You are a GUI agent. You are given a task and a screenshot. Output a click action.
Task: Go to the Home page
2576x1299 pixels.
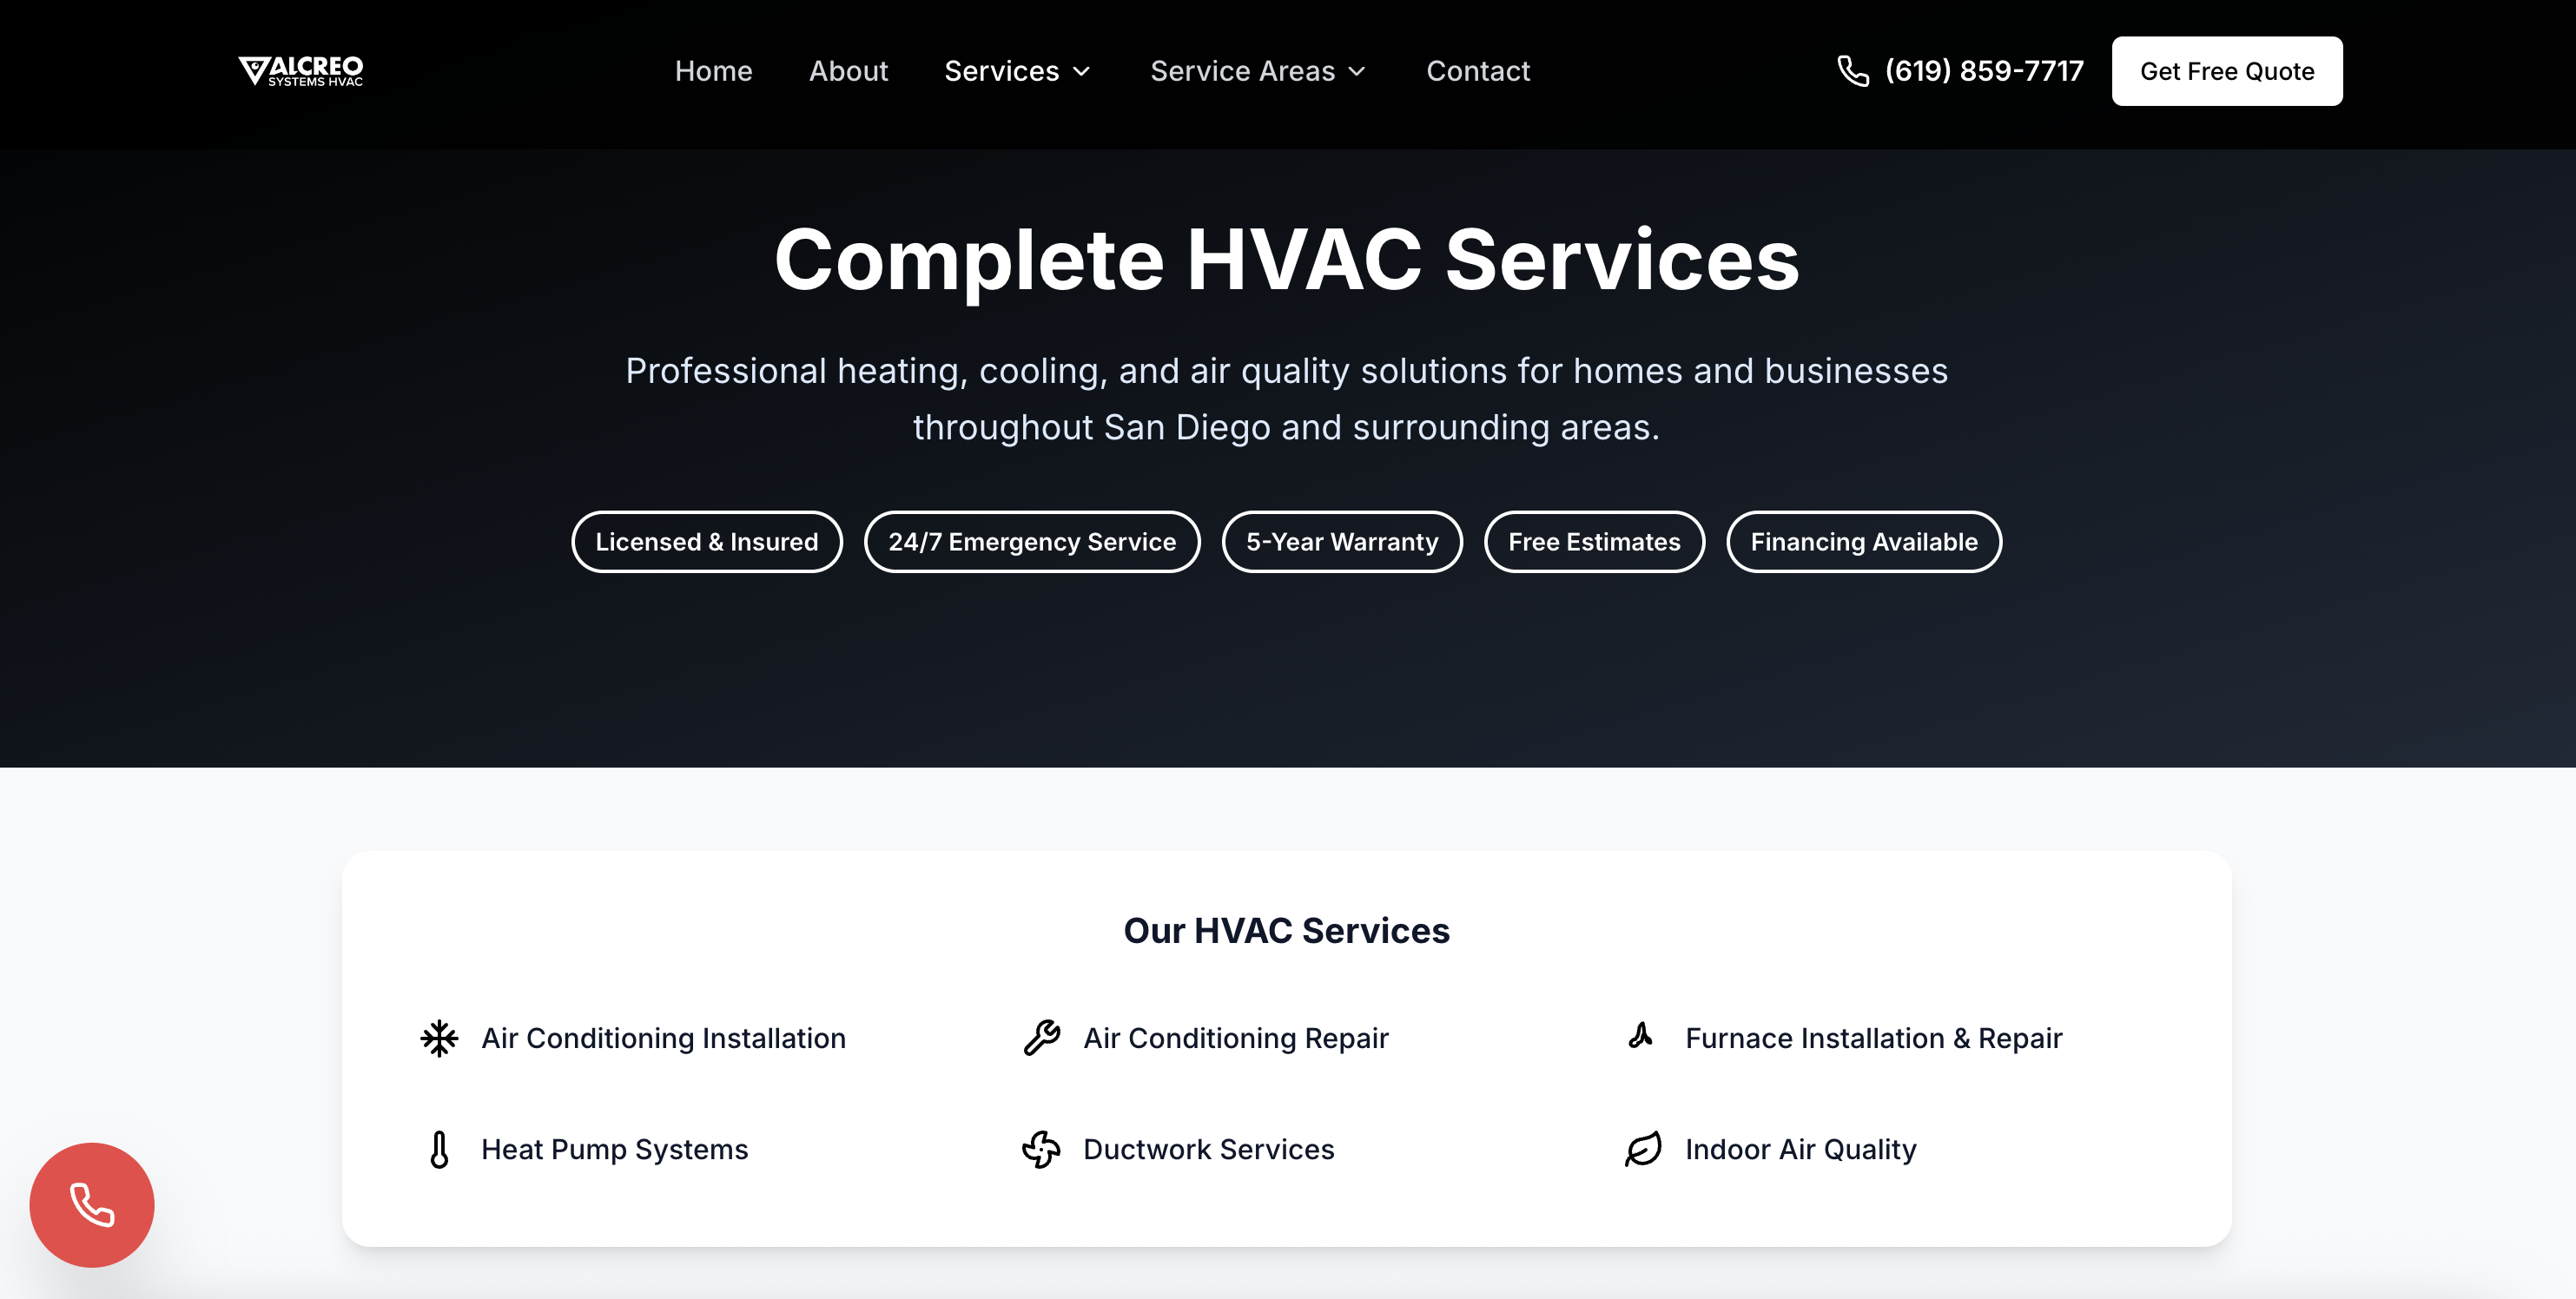pos(713,71)
